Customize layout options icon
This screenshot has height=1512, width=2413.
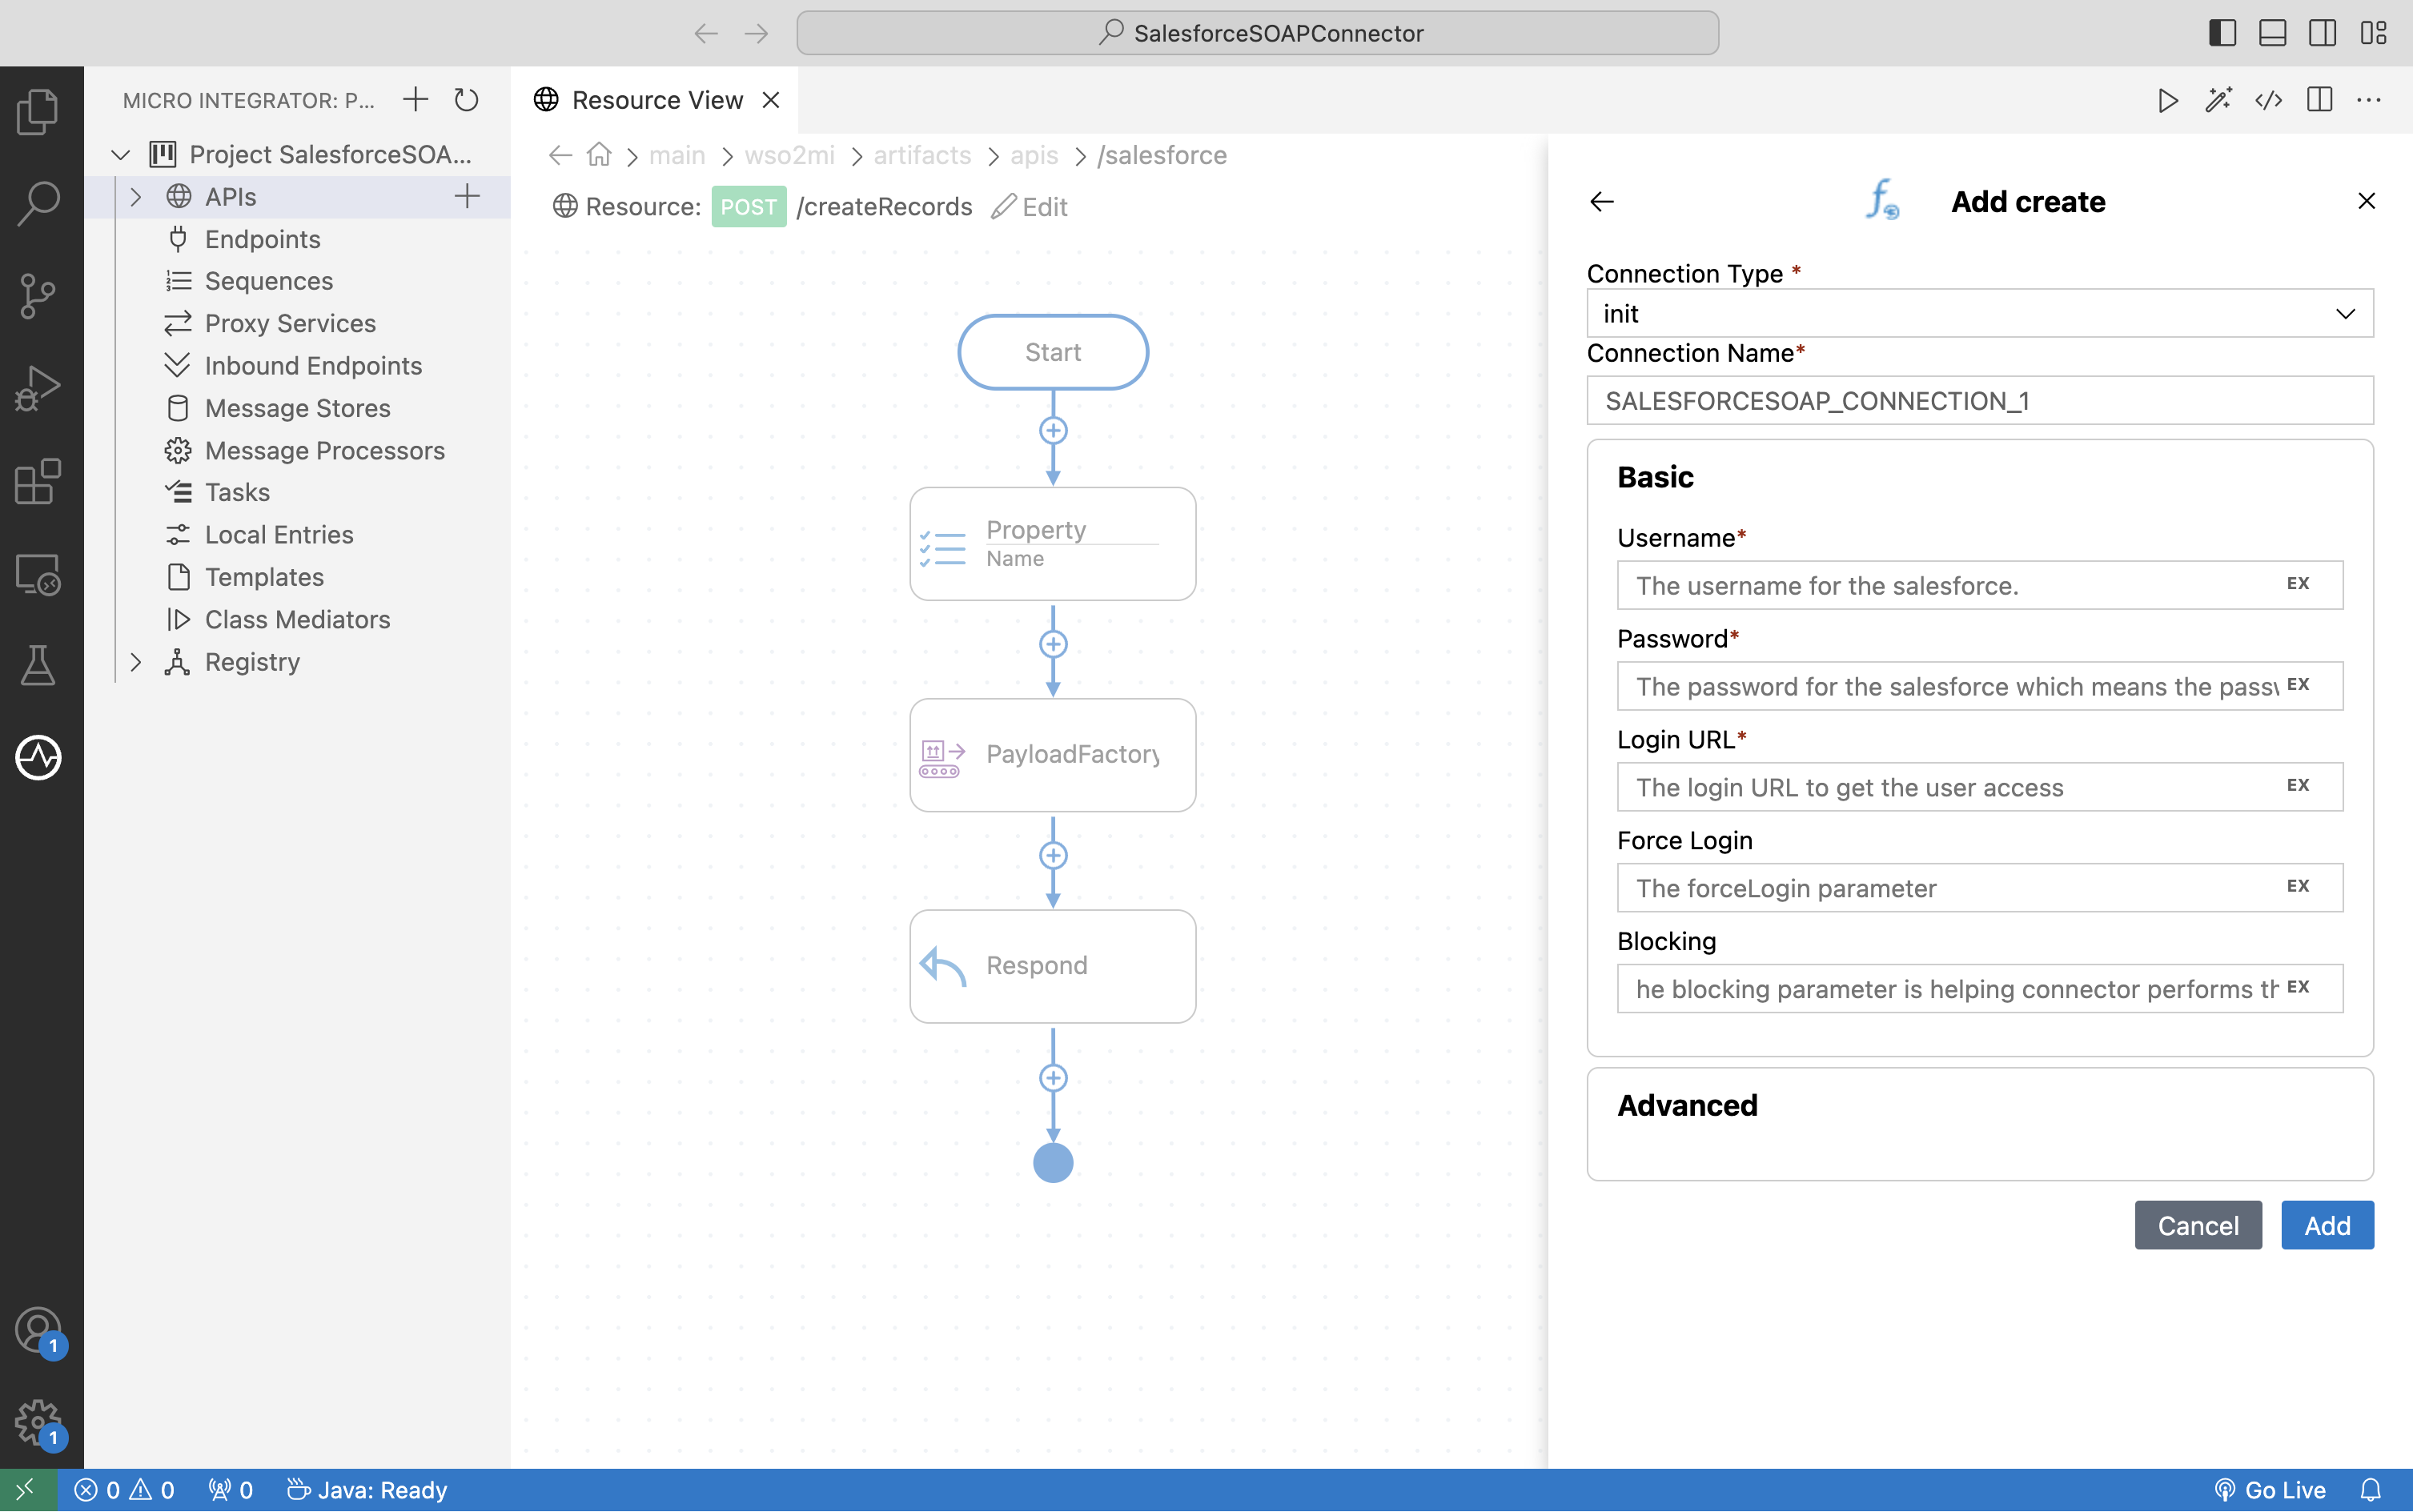[2374, 33]
